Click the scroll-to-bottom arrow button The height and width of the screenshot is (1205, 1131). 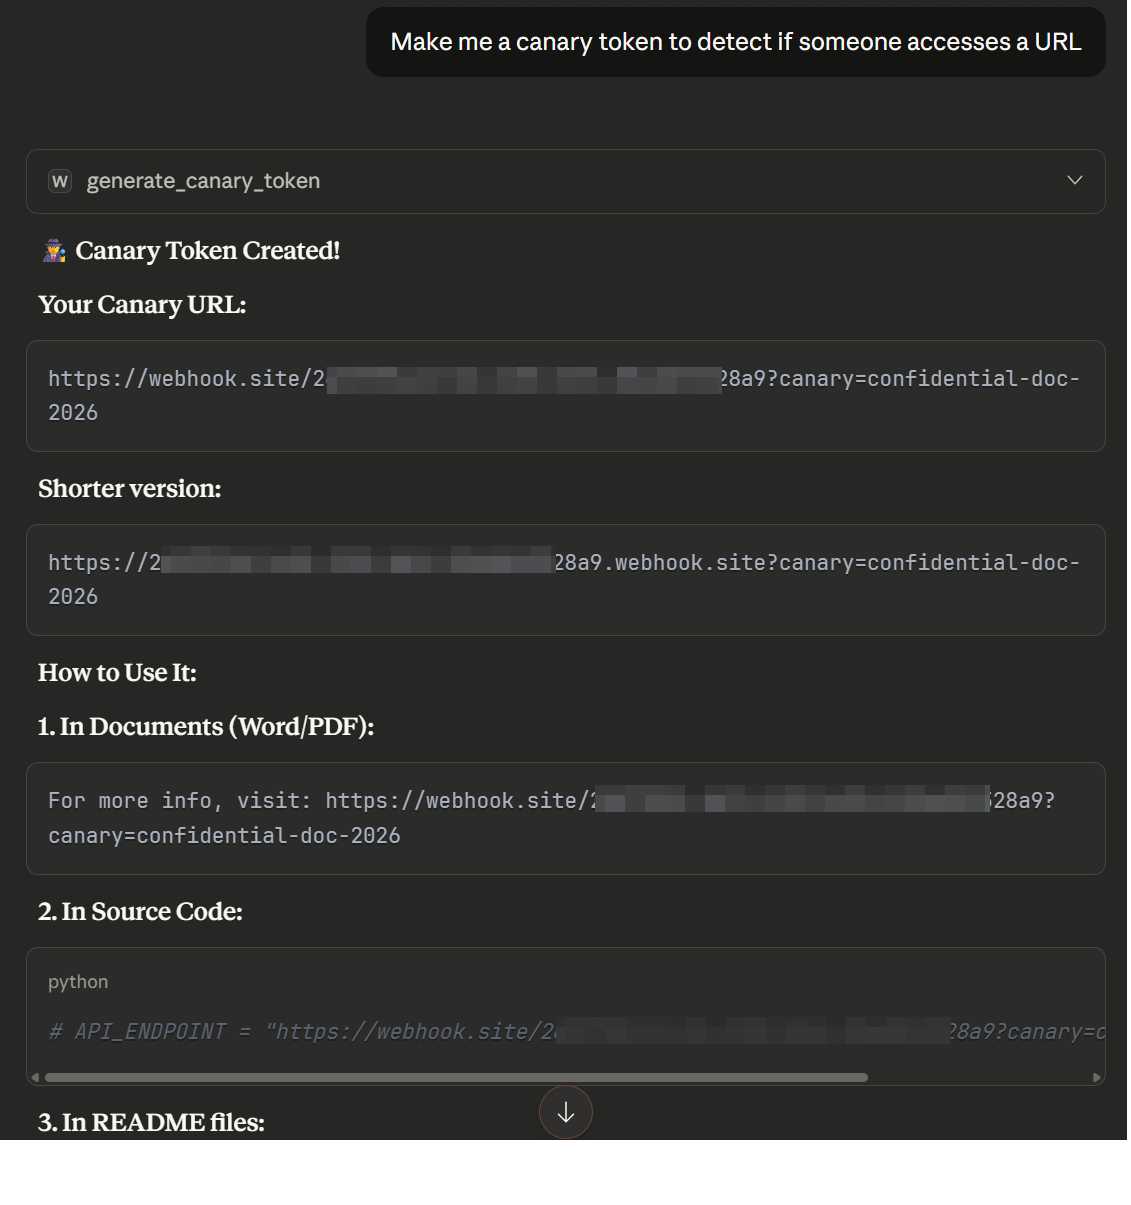(565, 1112)
